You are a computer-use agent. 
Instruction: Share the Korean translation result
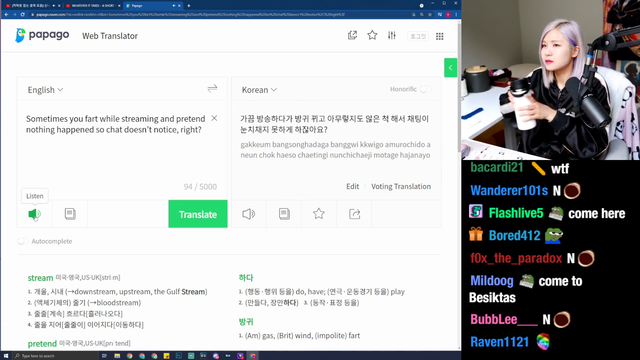(x=354, y=214)
